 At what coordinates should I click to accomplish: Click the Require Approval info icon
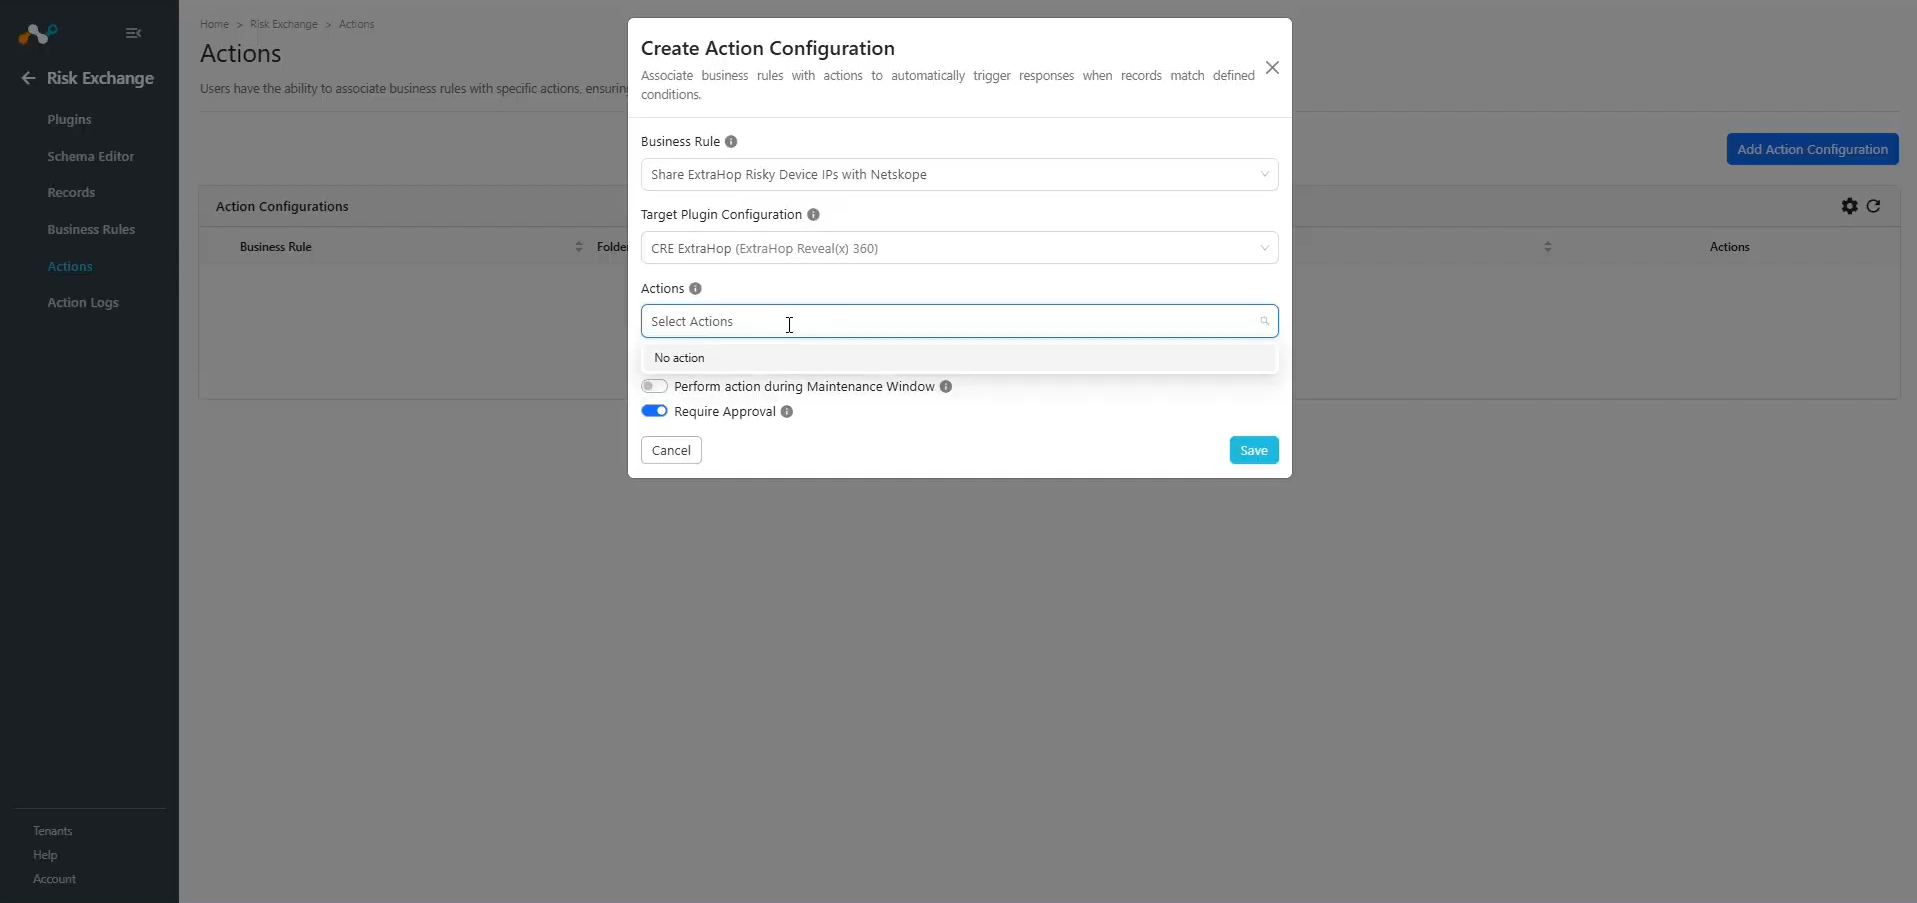point(787,412)
